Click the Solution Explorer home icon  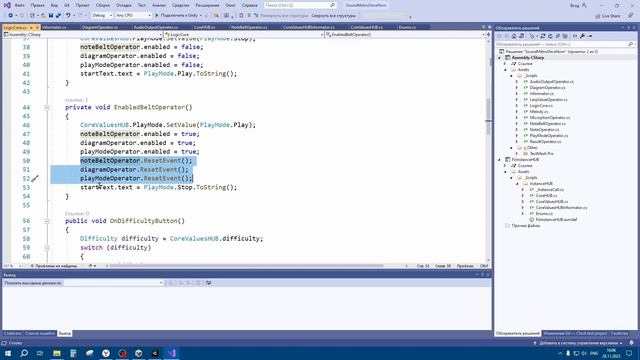point(514,36)
